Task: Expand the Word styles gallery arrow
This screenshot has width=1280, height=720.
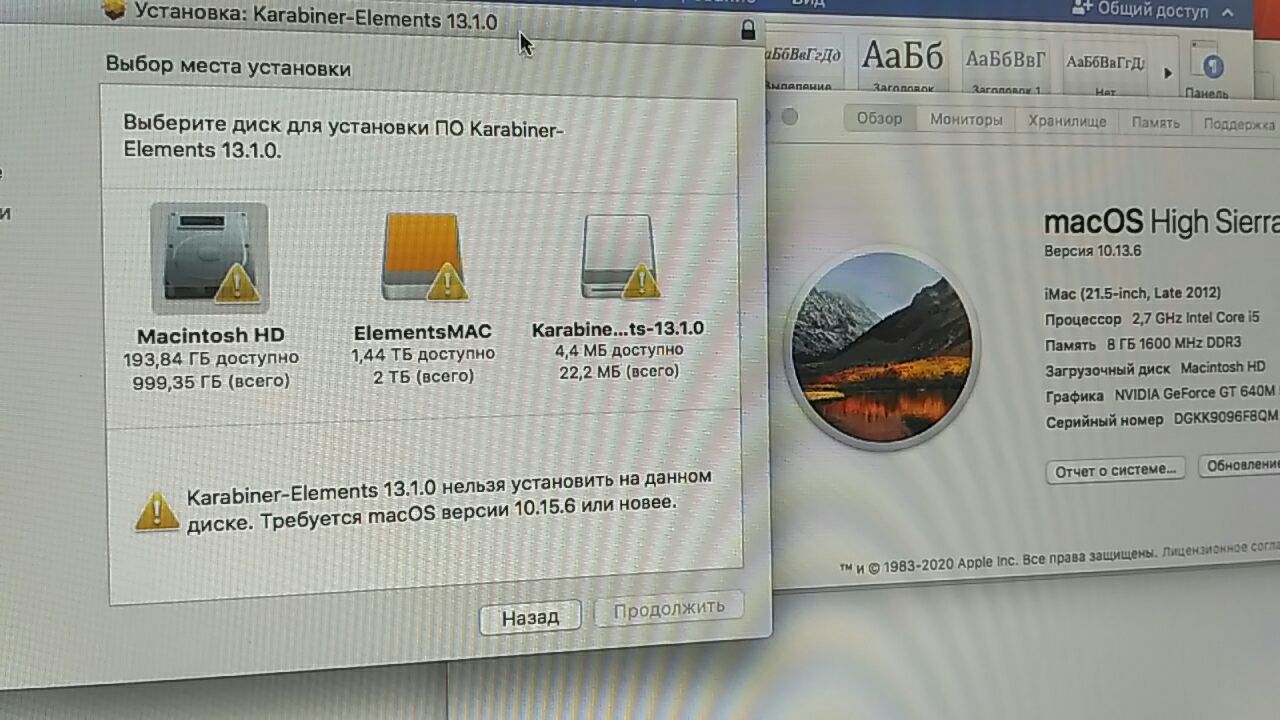Action: (1168, 73)
